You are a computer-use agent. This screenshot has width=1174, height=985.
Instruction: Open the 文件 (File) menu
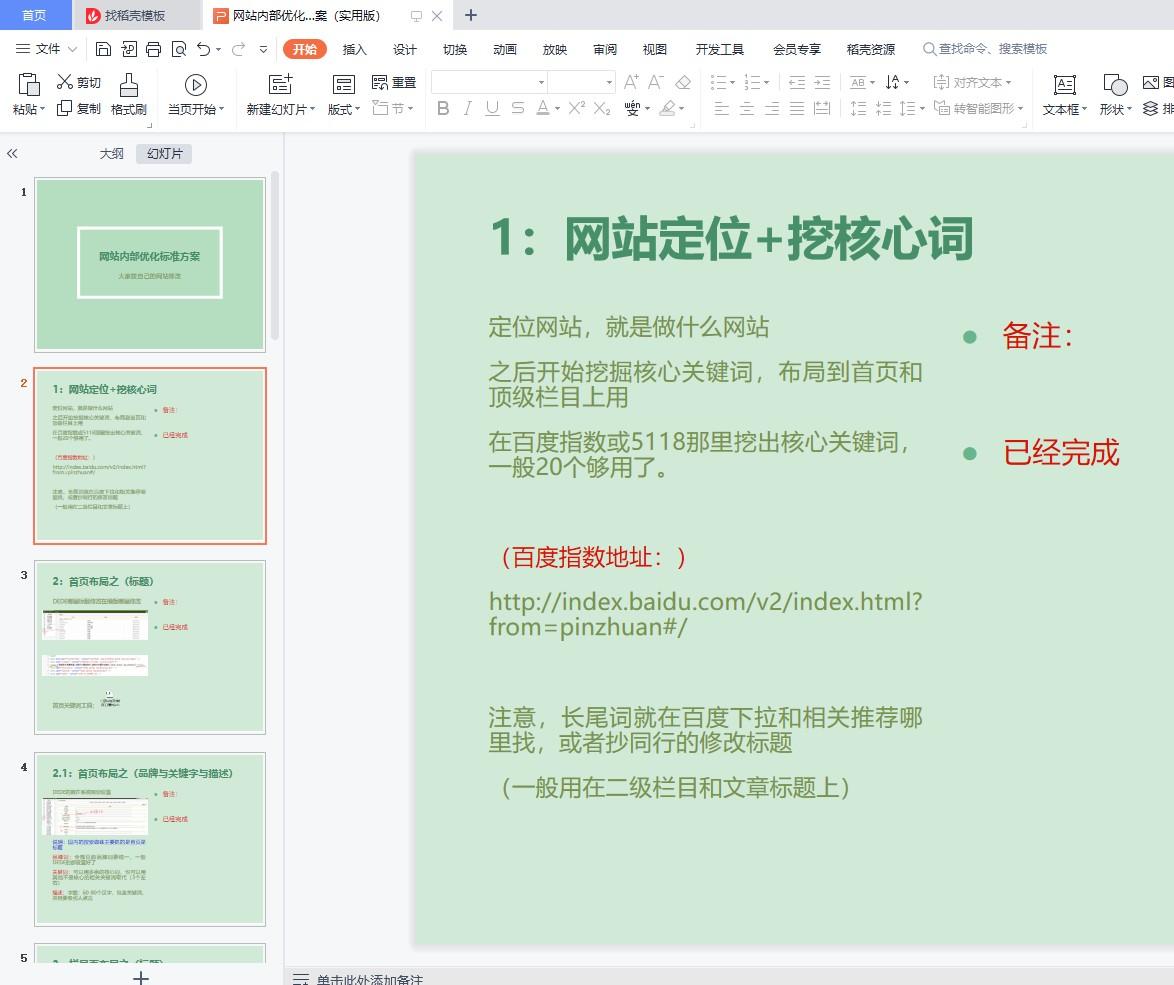[x=47, y=48]
